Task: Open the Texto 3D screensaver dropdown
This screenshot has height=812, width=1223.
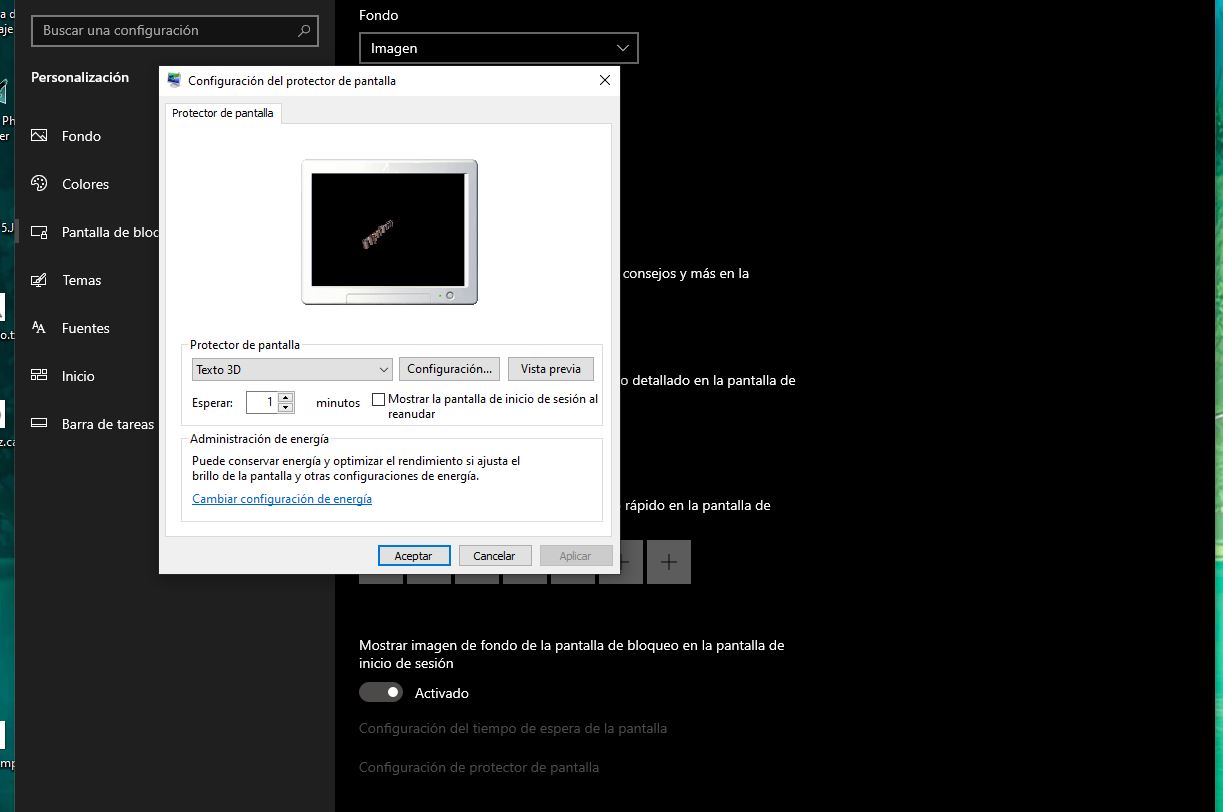Action: pos(292,369)
